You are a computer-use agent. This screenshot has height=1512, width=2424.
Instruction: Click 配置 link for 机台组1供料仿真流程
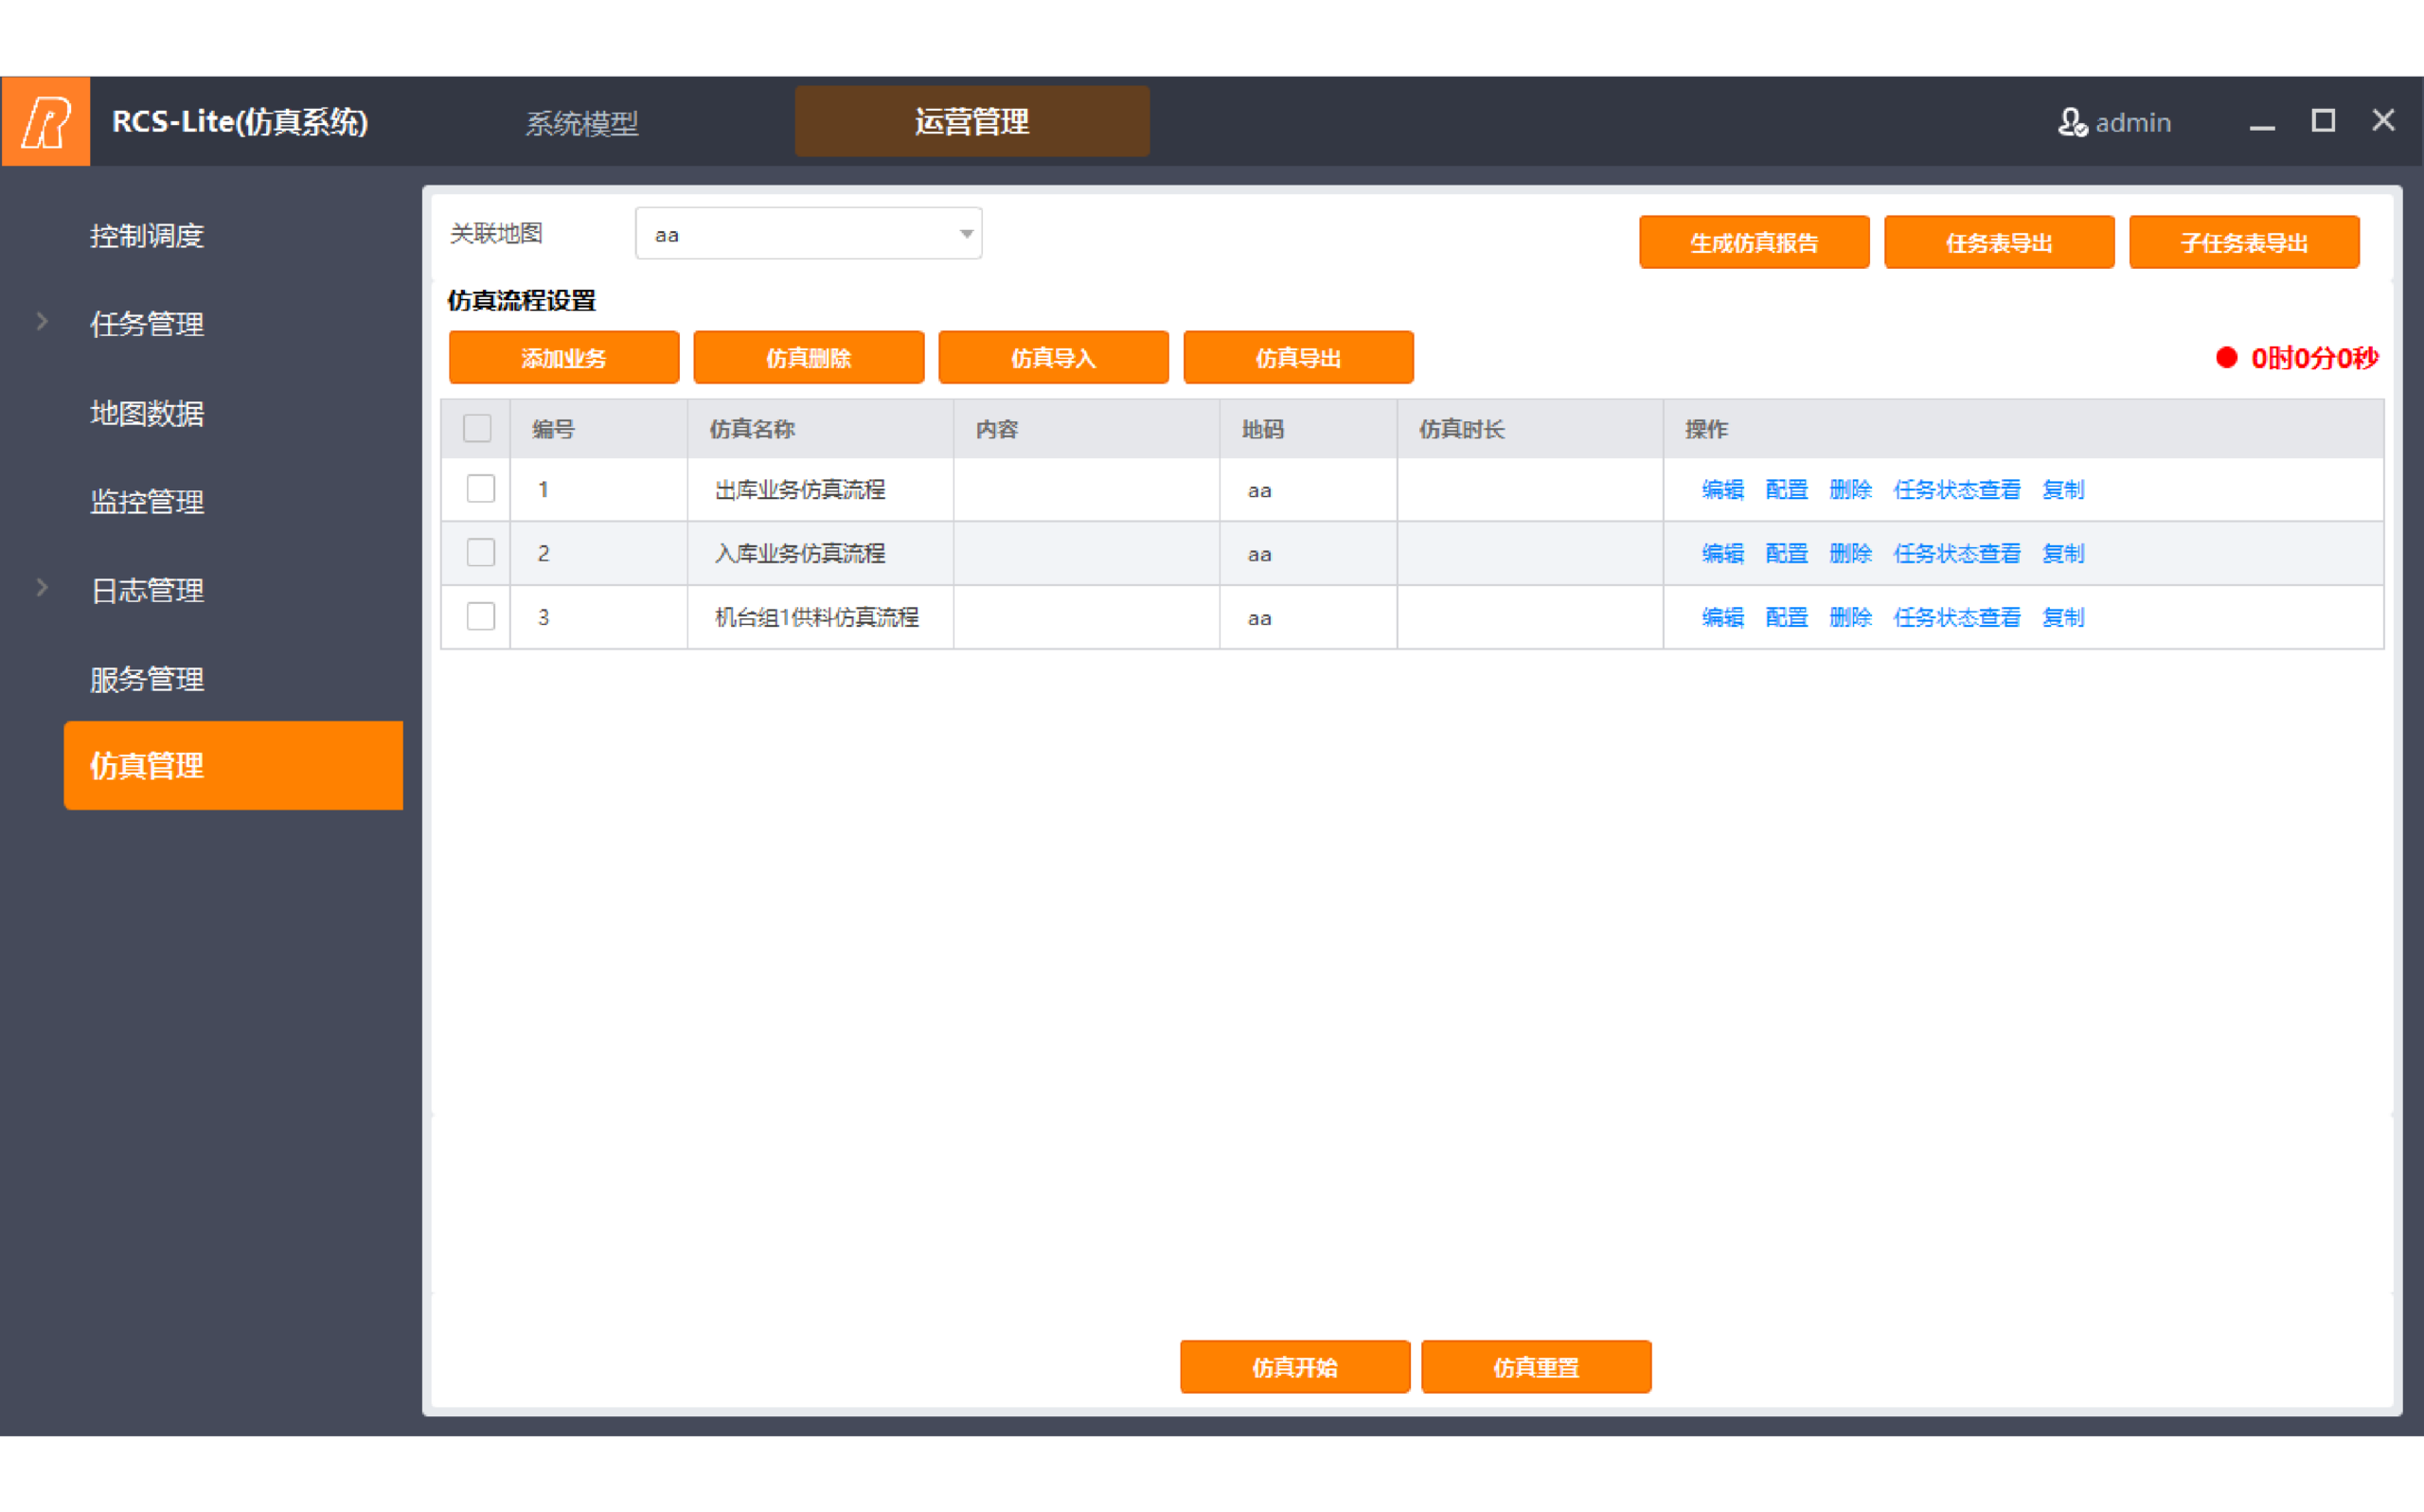coord(1786,617)
